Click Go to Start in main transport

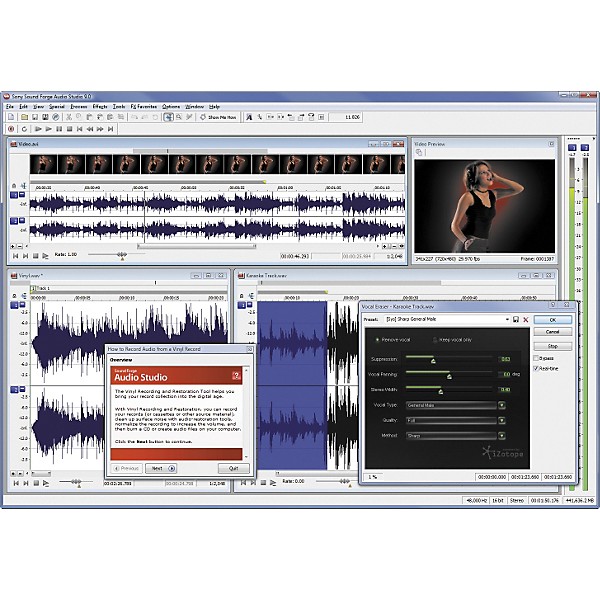[x=80, y=129]
